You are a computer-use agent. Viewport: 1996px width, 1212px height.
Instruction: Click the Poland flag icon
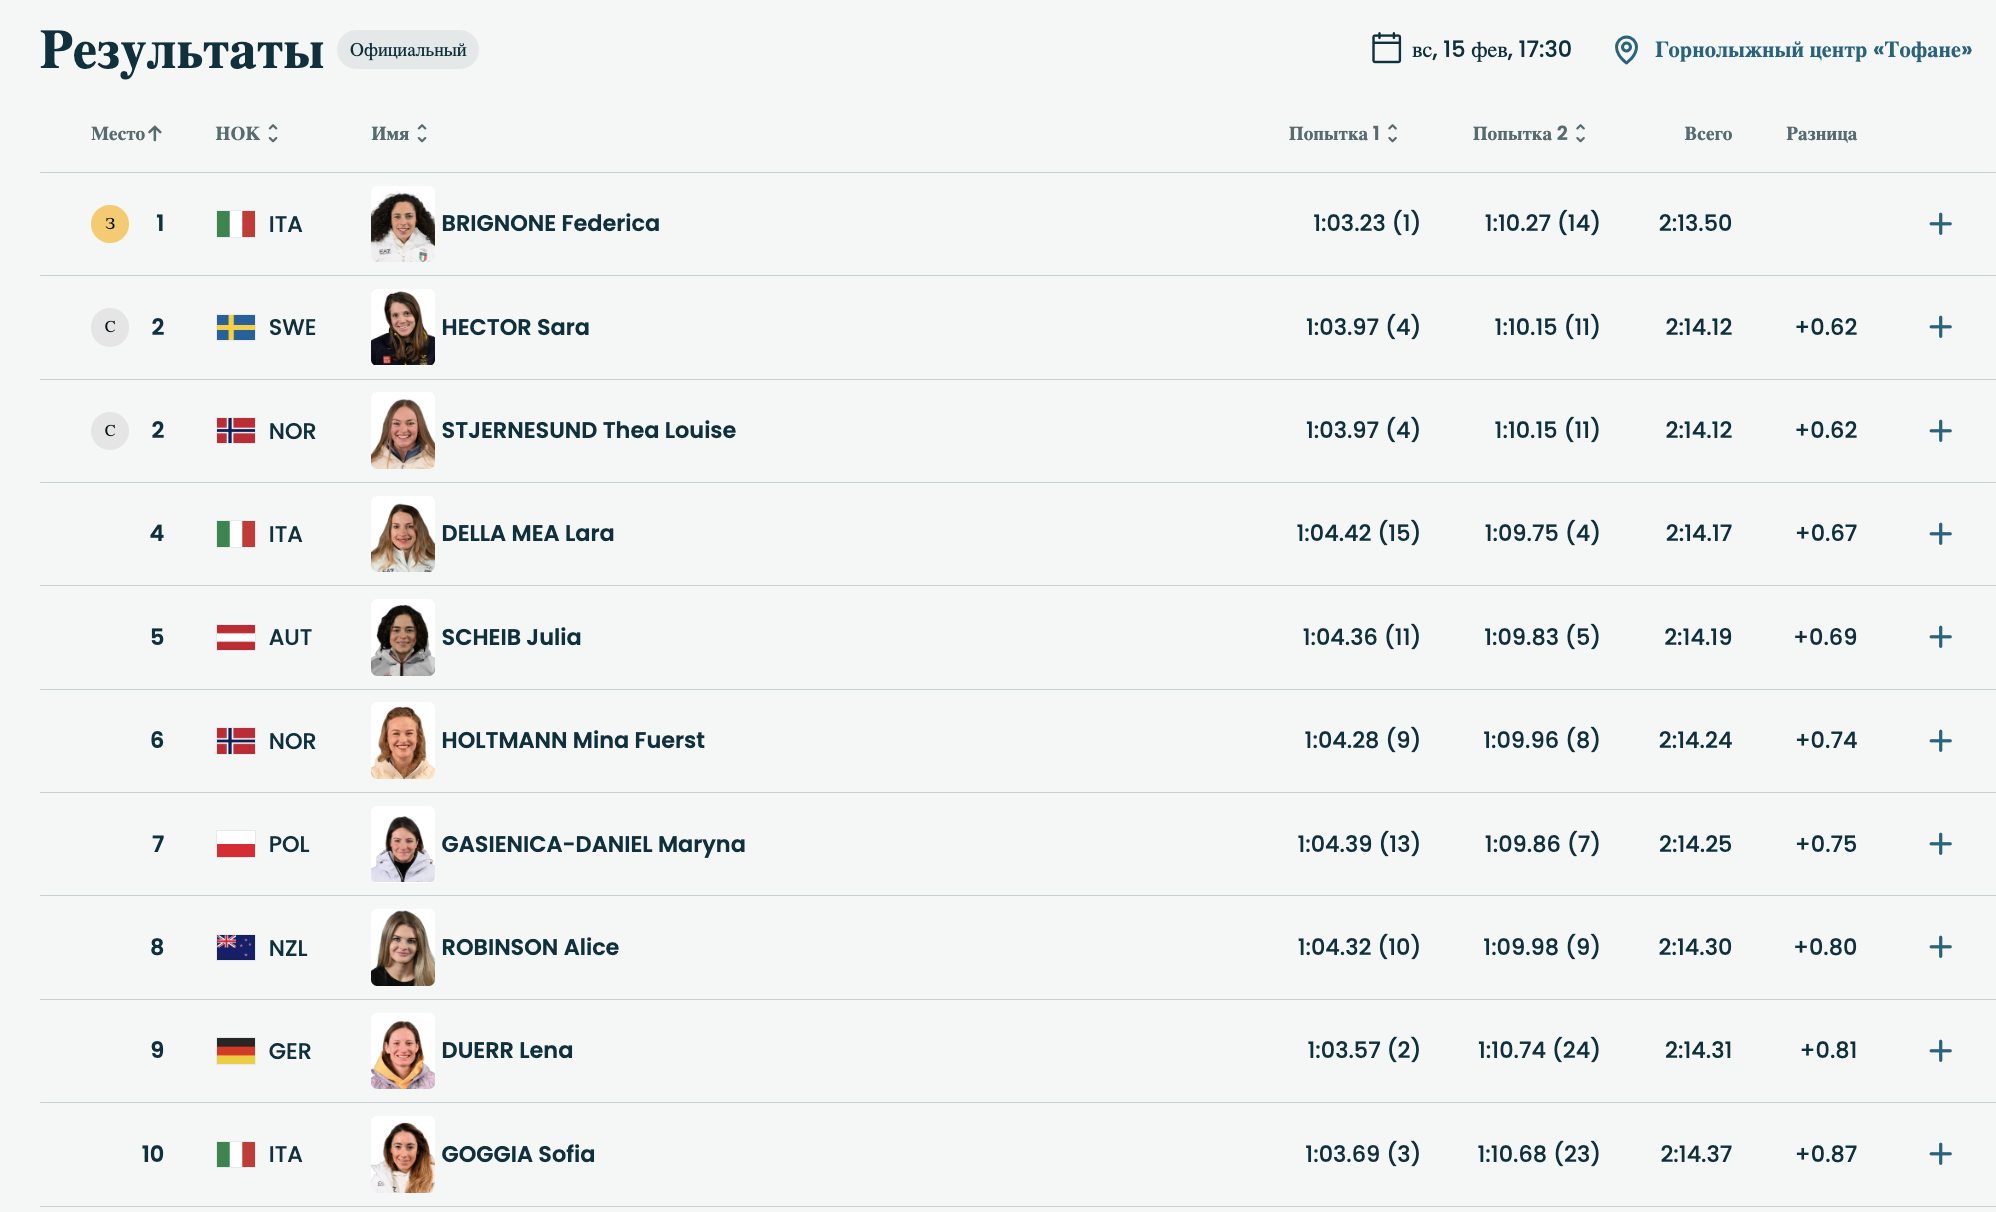236,844
